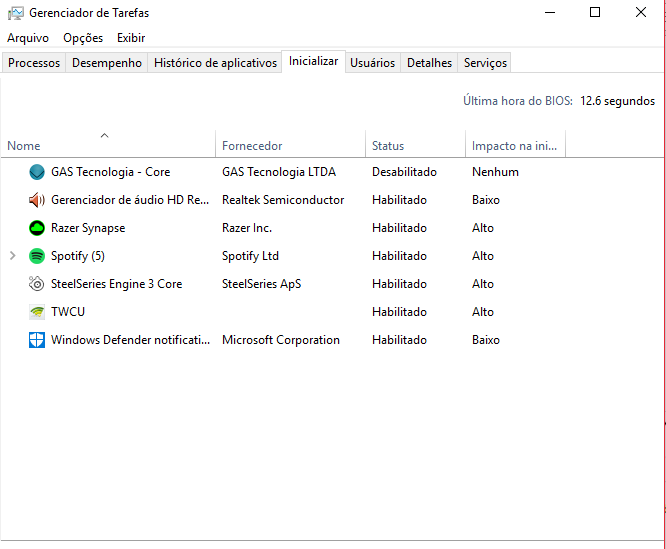The width and height of the screenshot is (666, 549).
Task: Click Habilitado status in SteelSeries row
Action: (399, 284)
